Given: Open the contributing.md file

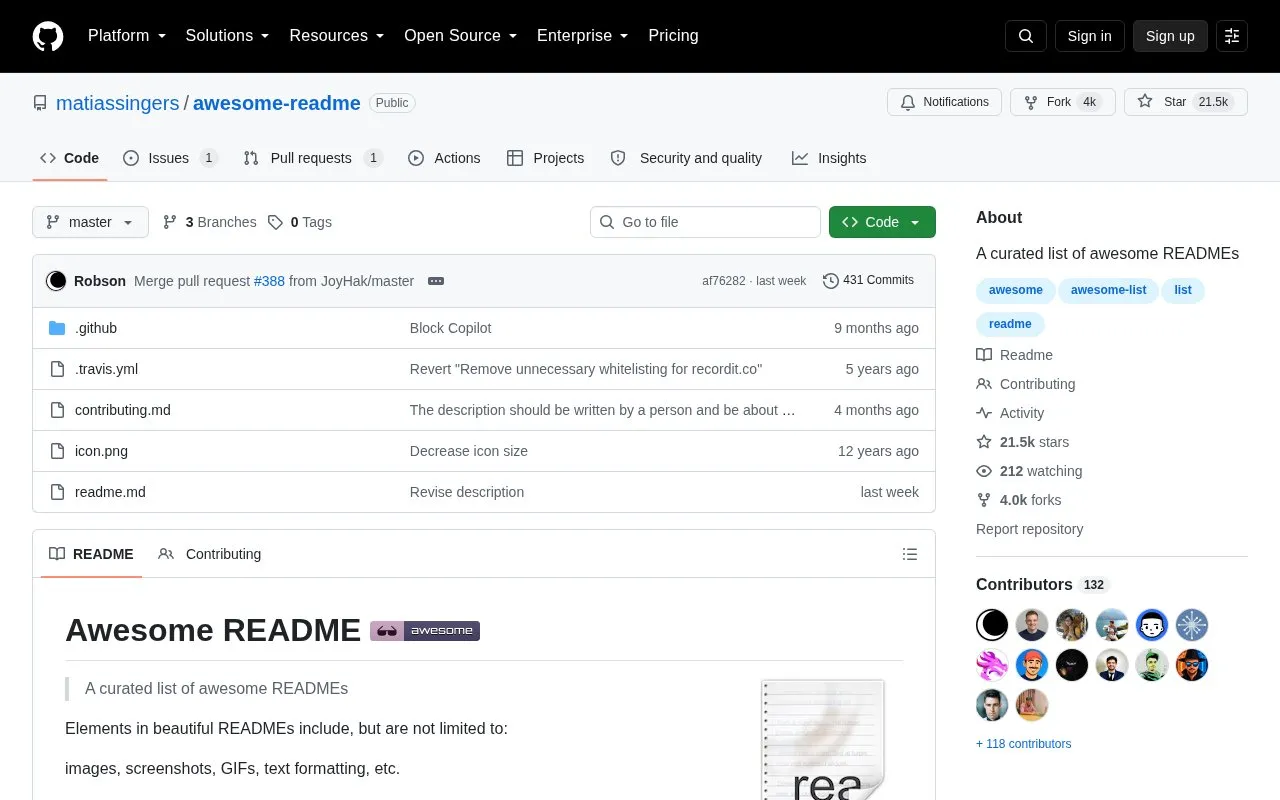Looking at the screenshot, I should [x=123, y=410].
